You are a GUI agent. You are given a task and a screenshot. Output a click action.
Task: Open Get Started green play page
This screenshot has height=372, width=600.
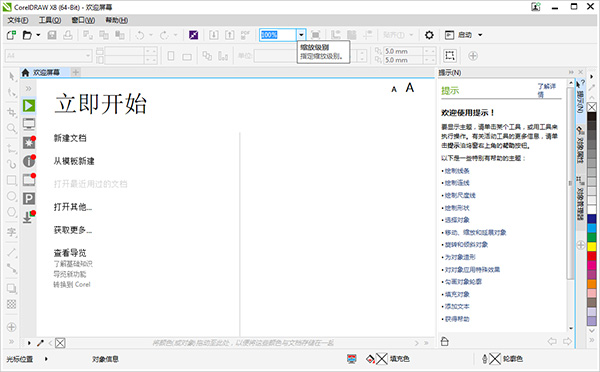tap(29, 106)
